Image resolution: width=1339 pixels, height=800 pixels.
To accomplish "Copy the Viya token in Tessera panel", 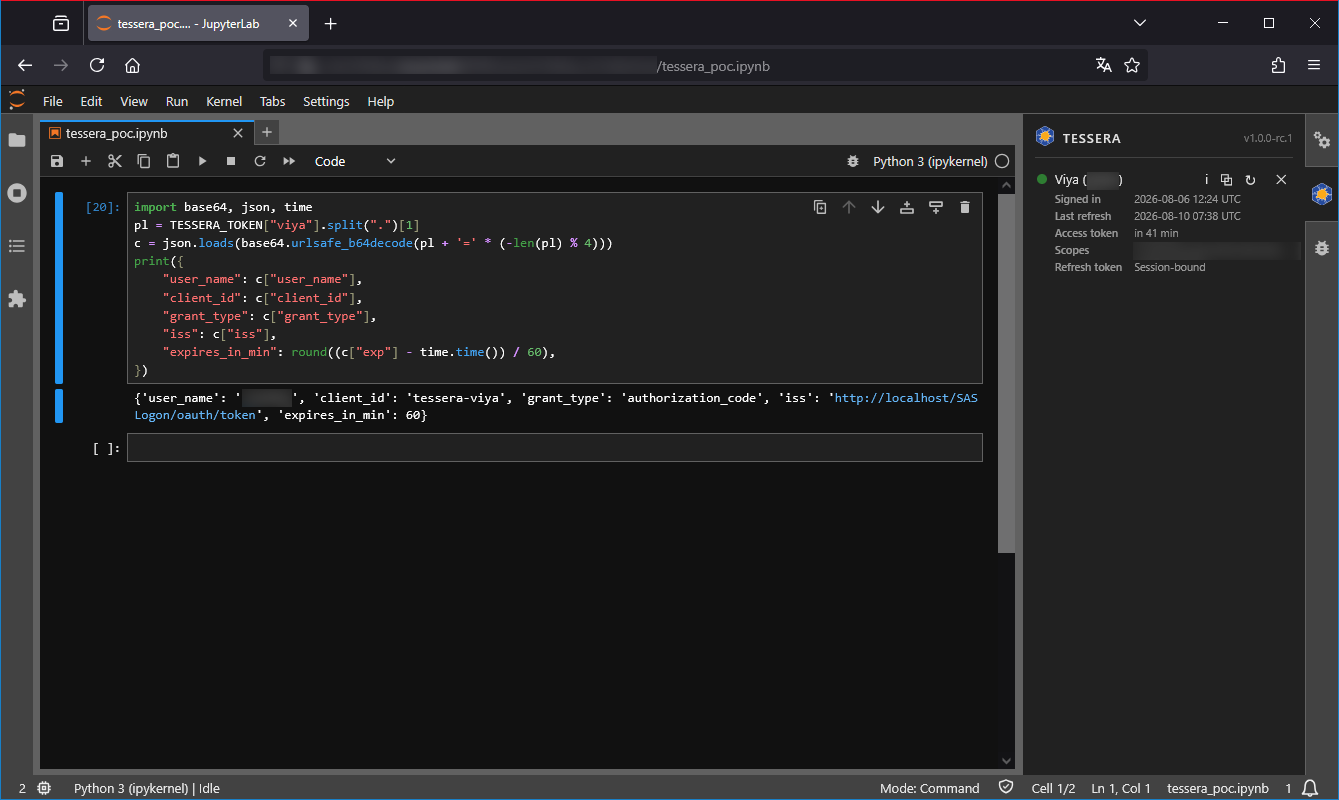I will tap(1227, 180).
